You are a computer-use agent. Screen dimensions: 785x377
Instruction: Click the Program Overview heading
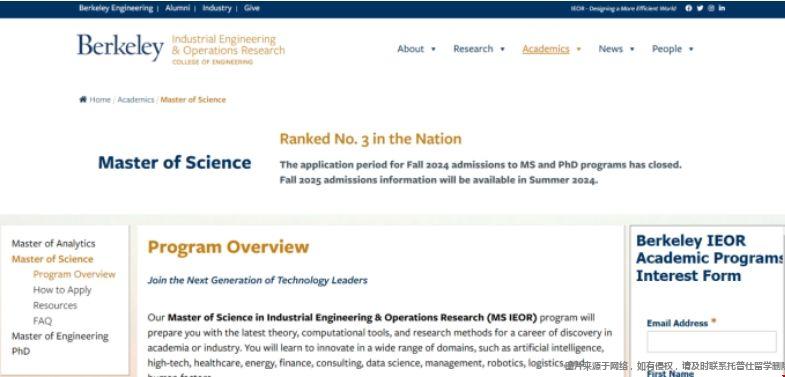(228, 247)
